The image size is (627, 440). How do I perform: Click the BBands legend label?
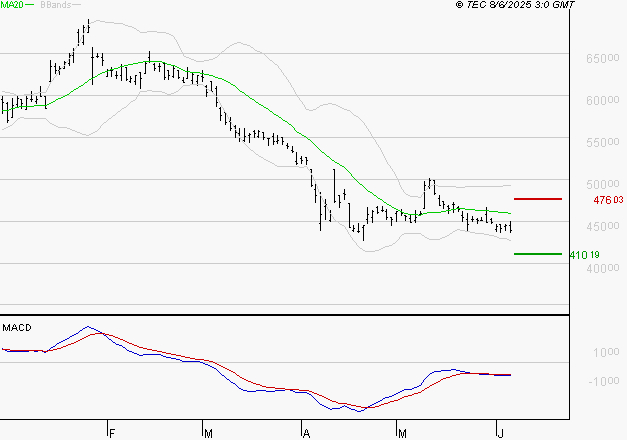(x=56, y=5)
